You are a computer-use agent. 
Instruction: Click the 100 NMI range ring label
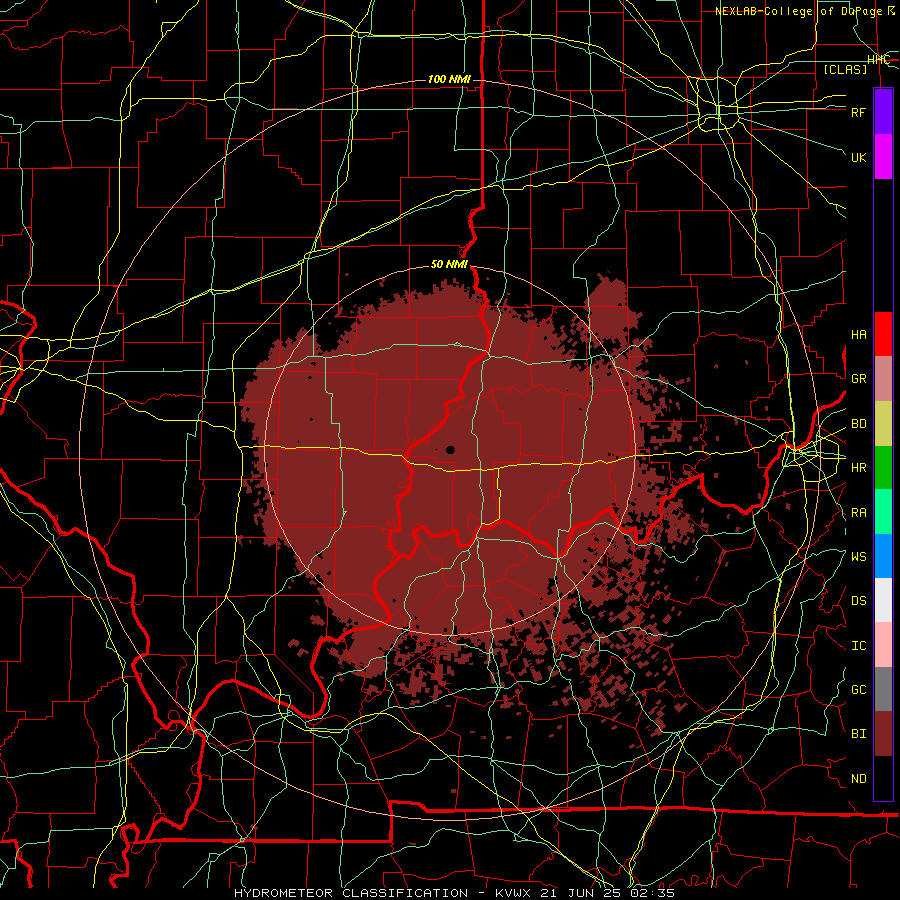tap(449, 79)
